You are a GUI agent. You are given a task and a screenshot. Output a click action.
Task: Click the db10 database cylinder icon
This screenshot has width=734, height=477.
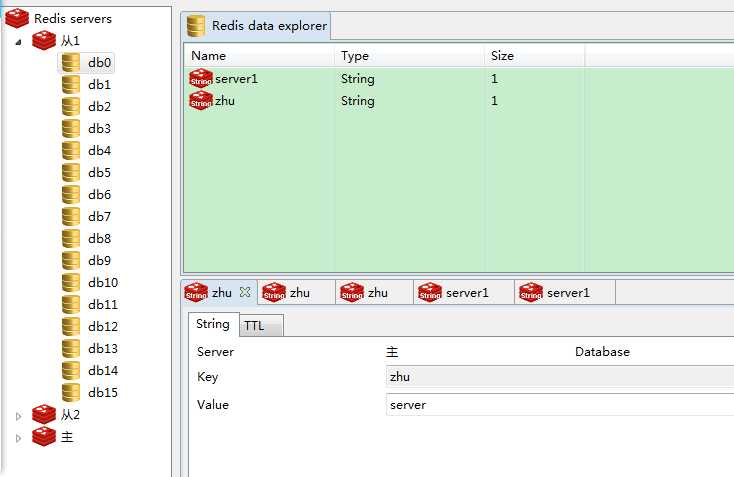pos(71,282)
